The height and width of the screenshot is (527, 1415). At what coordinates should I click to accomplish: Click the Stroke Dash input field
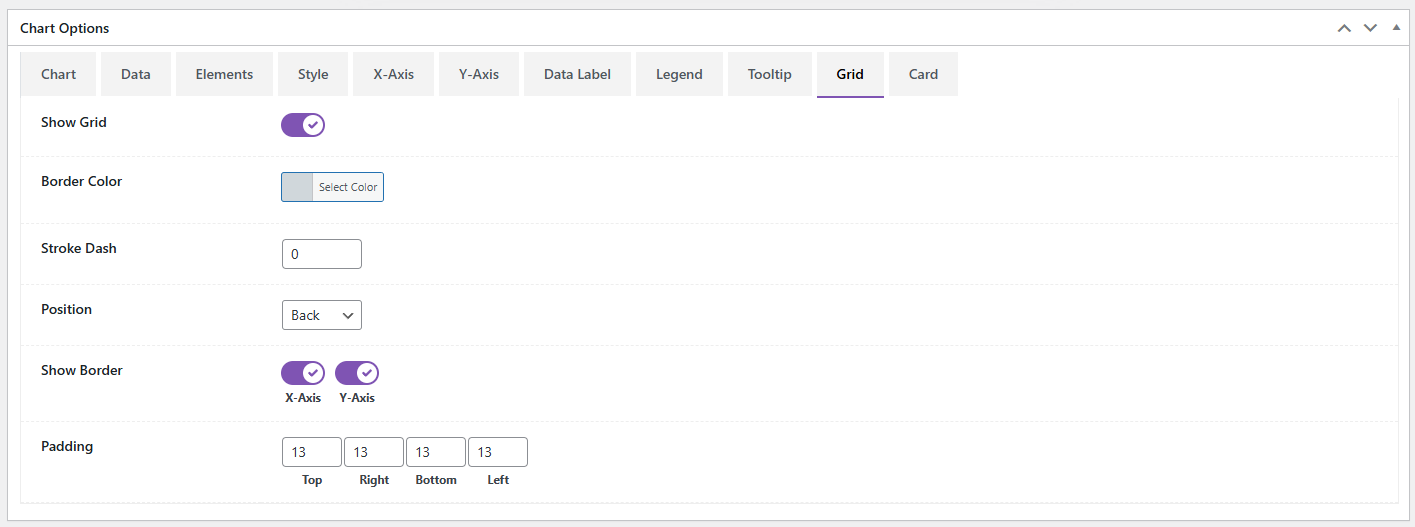click(321, 254)
